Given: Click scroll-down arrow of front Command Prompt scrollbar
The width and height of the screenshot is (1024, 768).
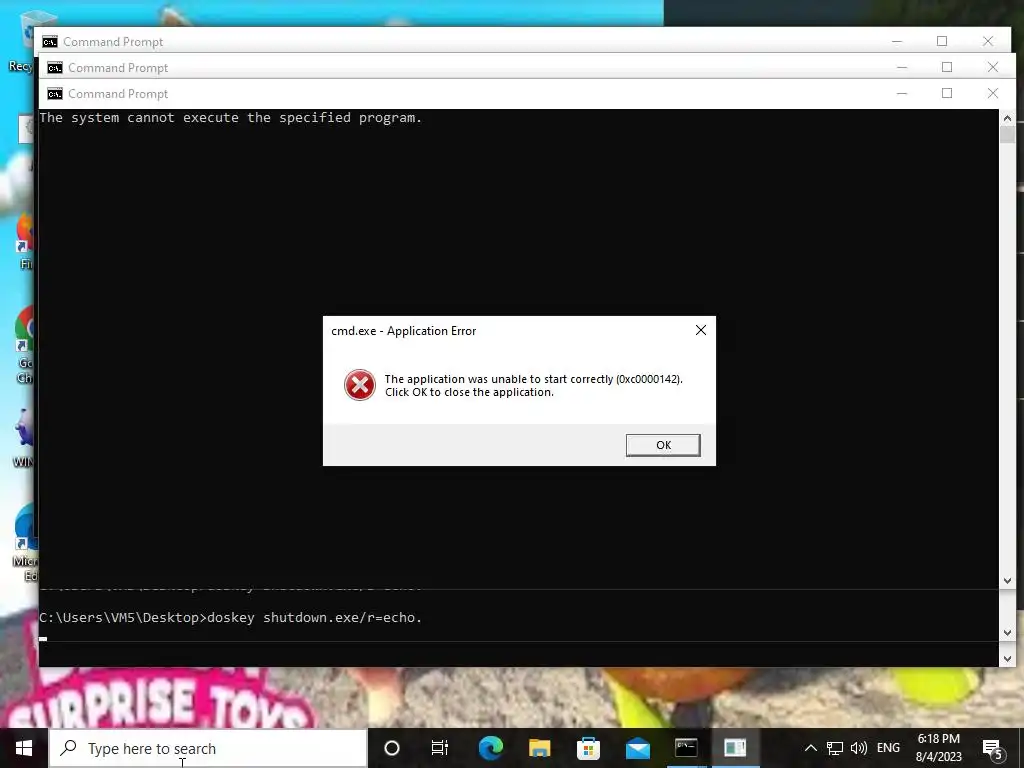Looking at the screenshot, I should click(1007, 581).
